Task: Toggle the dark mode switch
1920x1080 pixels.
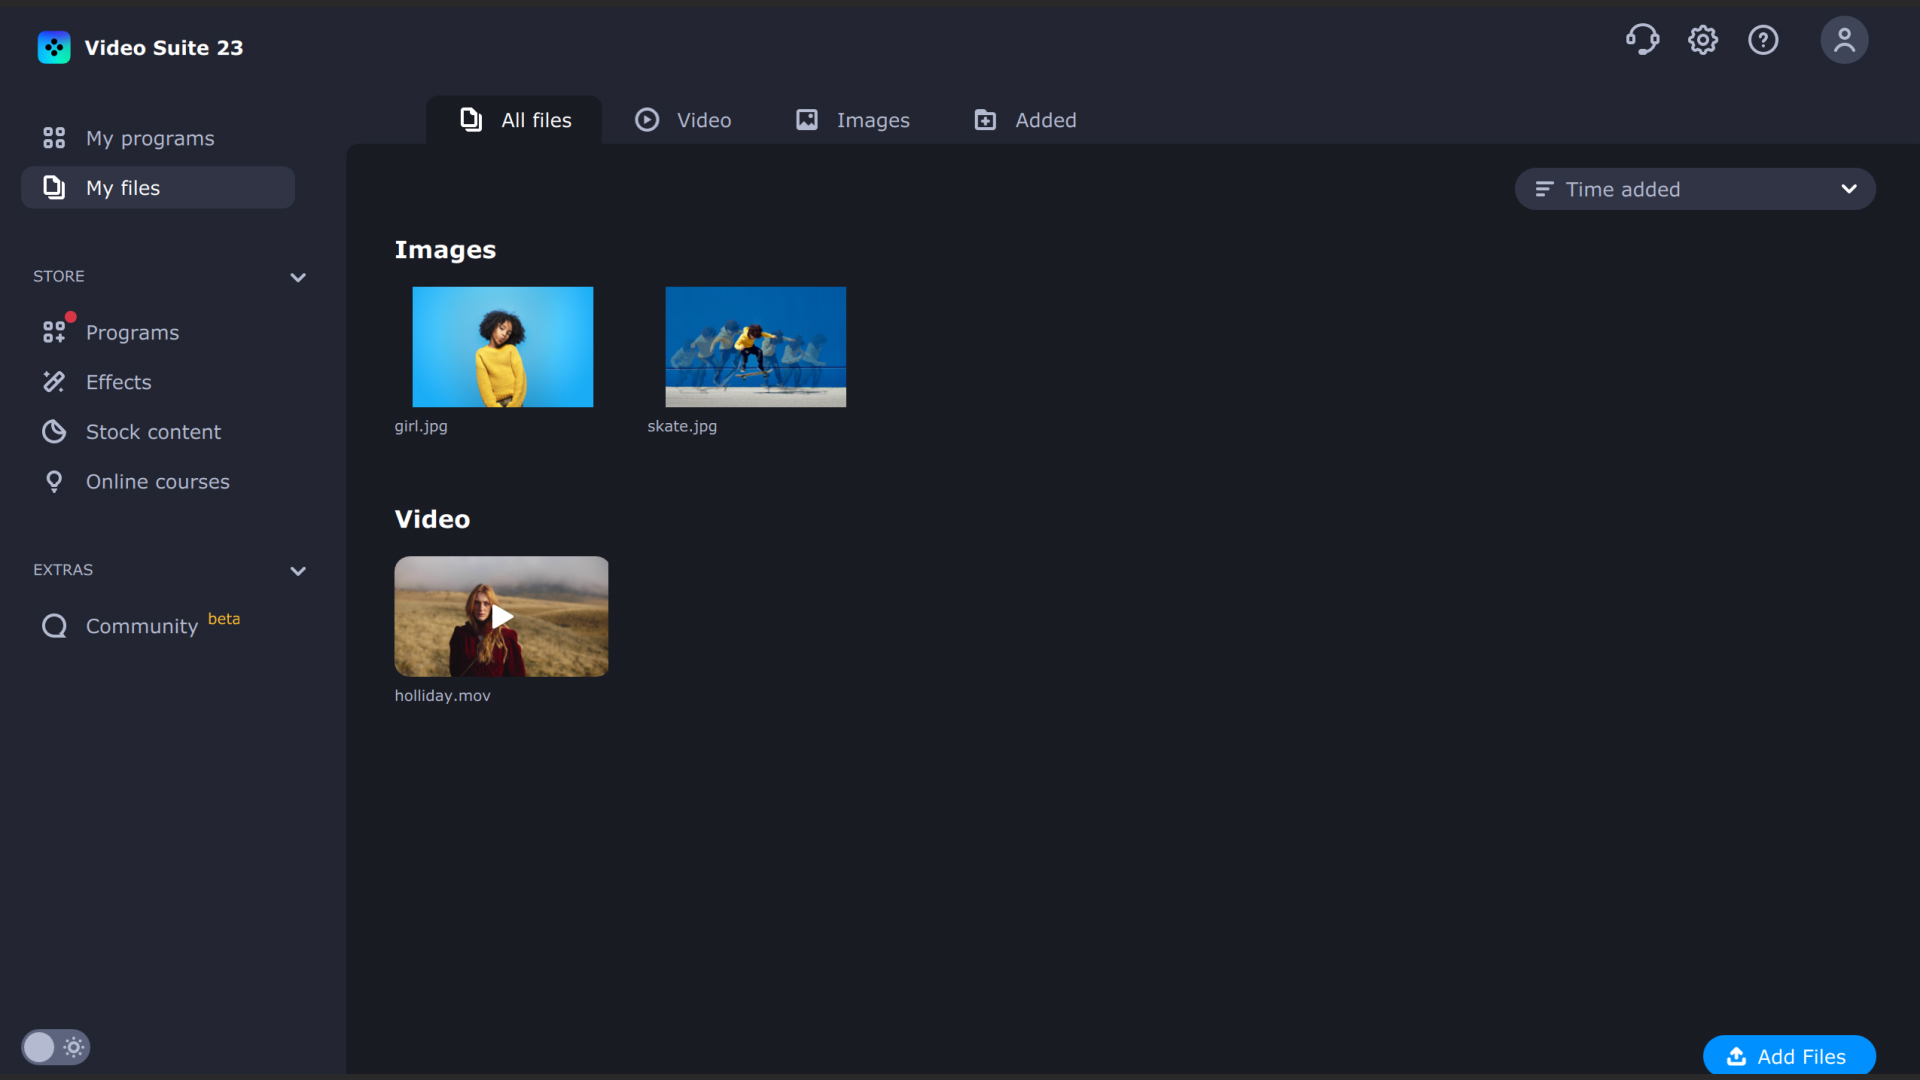Action: click(41, 1047)
